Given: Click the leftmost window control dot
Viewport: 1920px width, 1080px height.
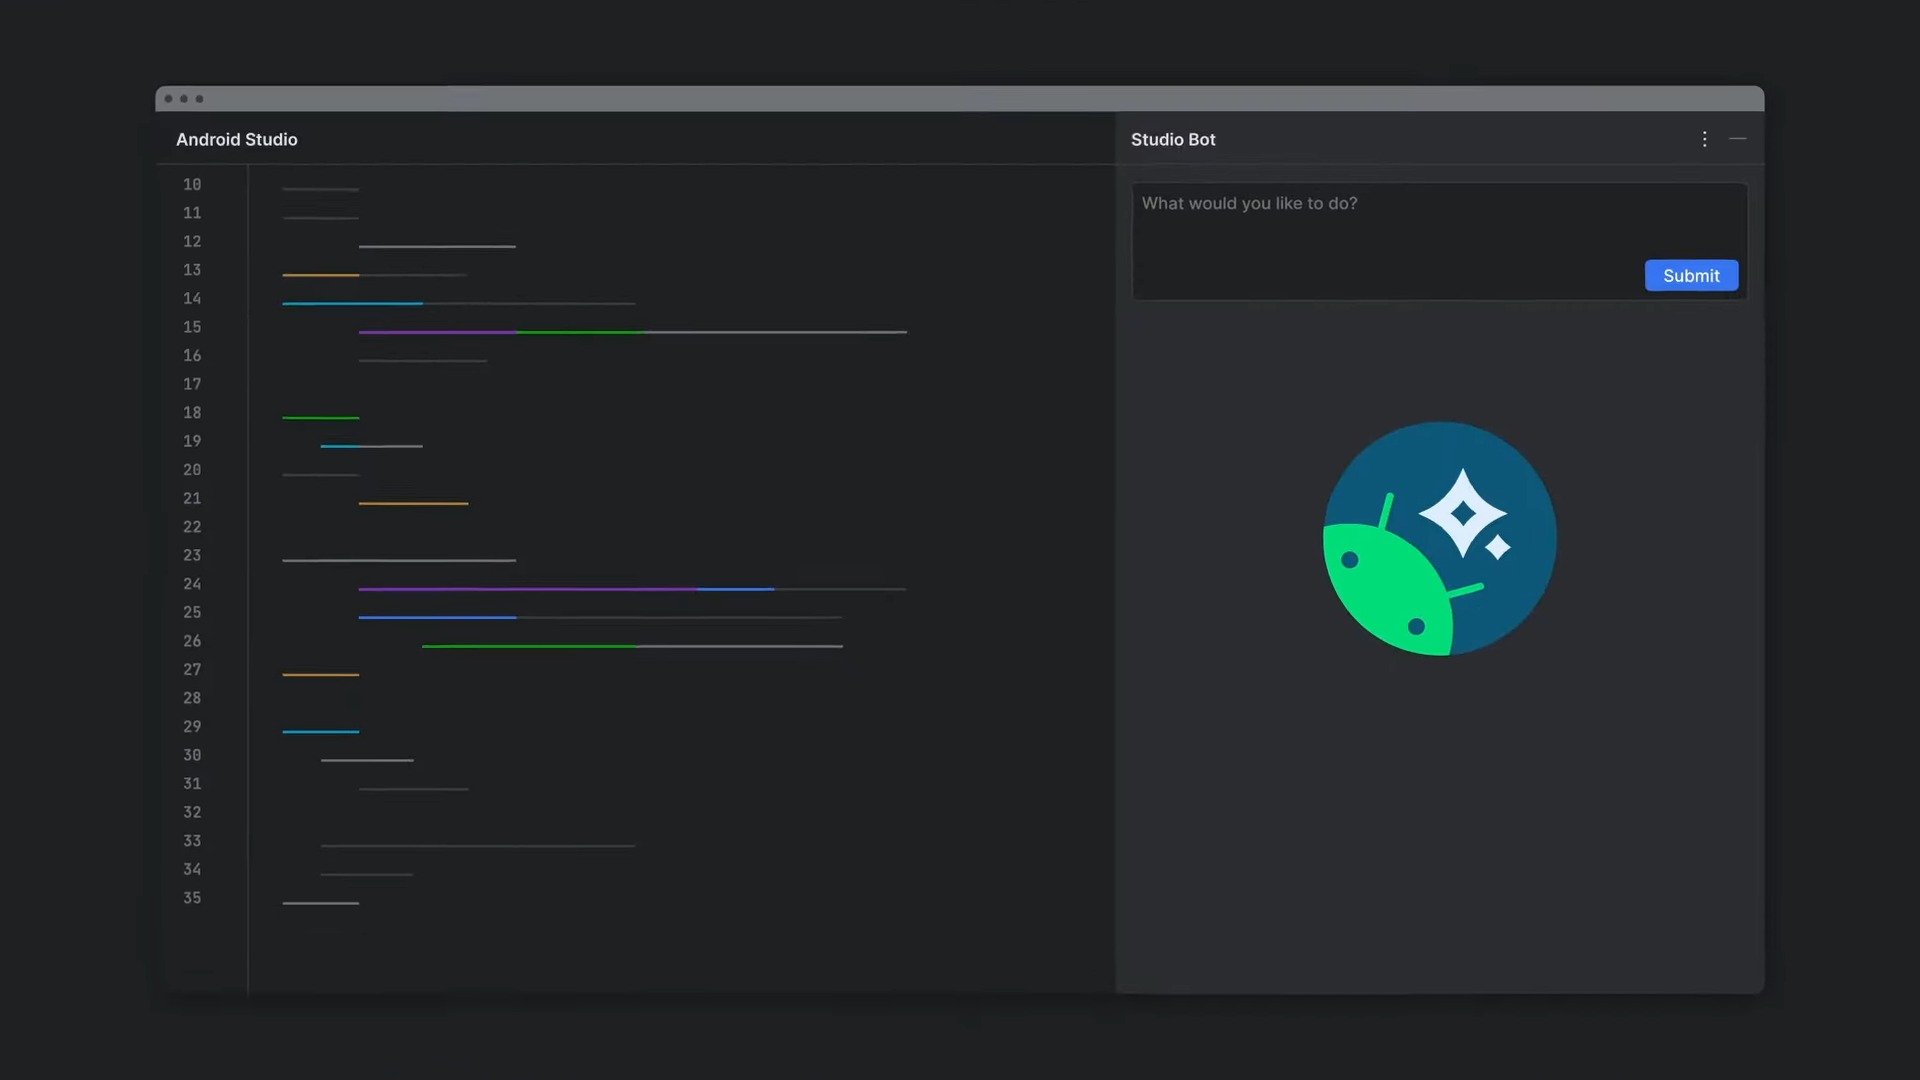Looking at the screenshot, I should (168, 99).
